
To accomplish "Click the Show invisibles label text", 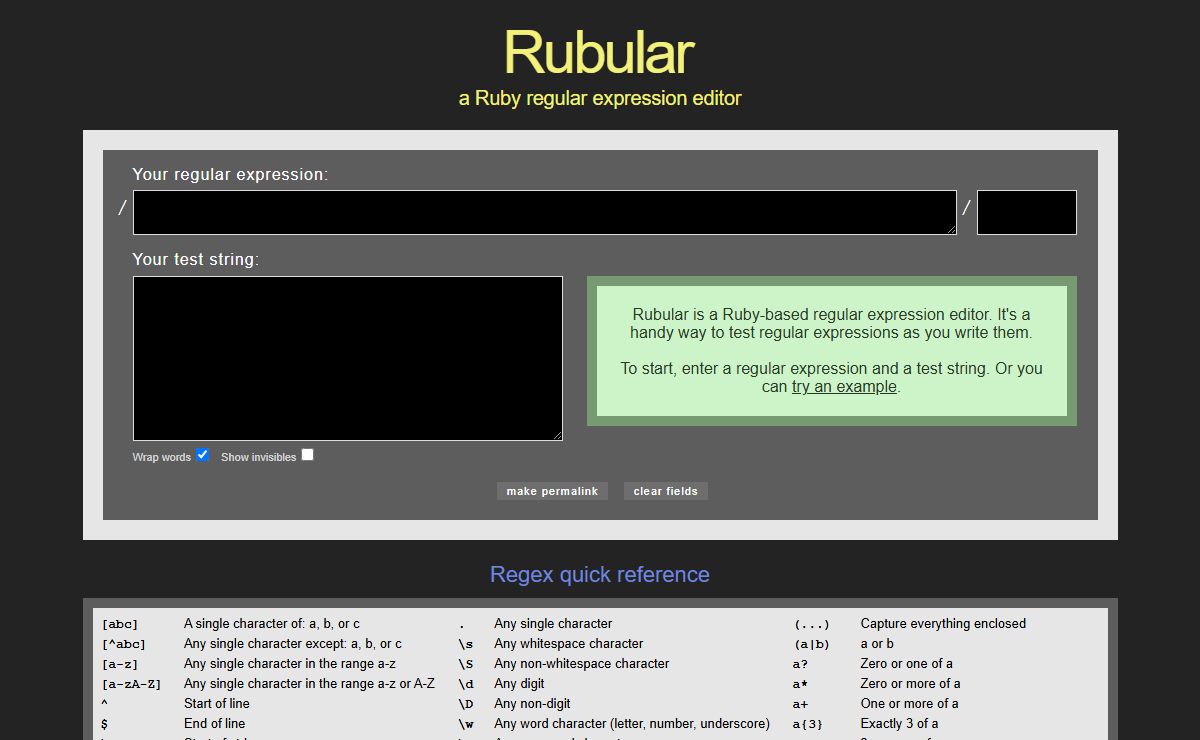I will tap(258, 457).
